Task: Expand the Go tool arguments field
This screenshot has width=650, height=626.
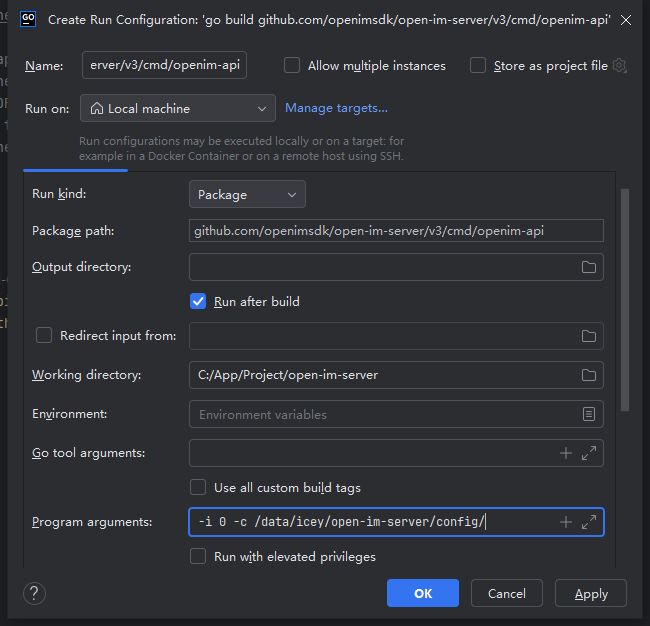Action: (x=588, y=453)
